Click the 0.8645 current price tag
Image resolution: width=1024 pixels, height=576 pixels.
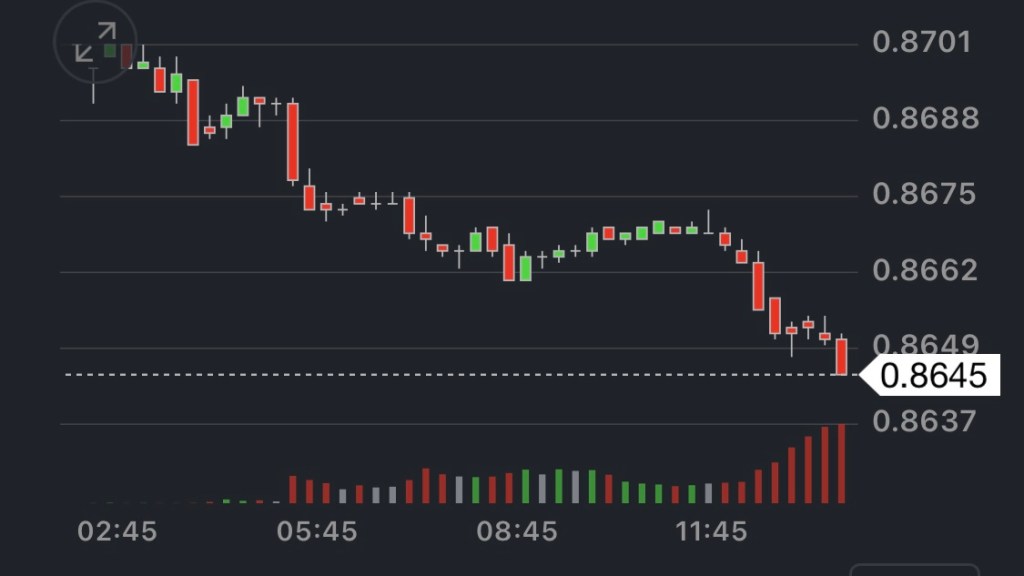point(934,375)
